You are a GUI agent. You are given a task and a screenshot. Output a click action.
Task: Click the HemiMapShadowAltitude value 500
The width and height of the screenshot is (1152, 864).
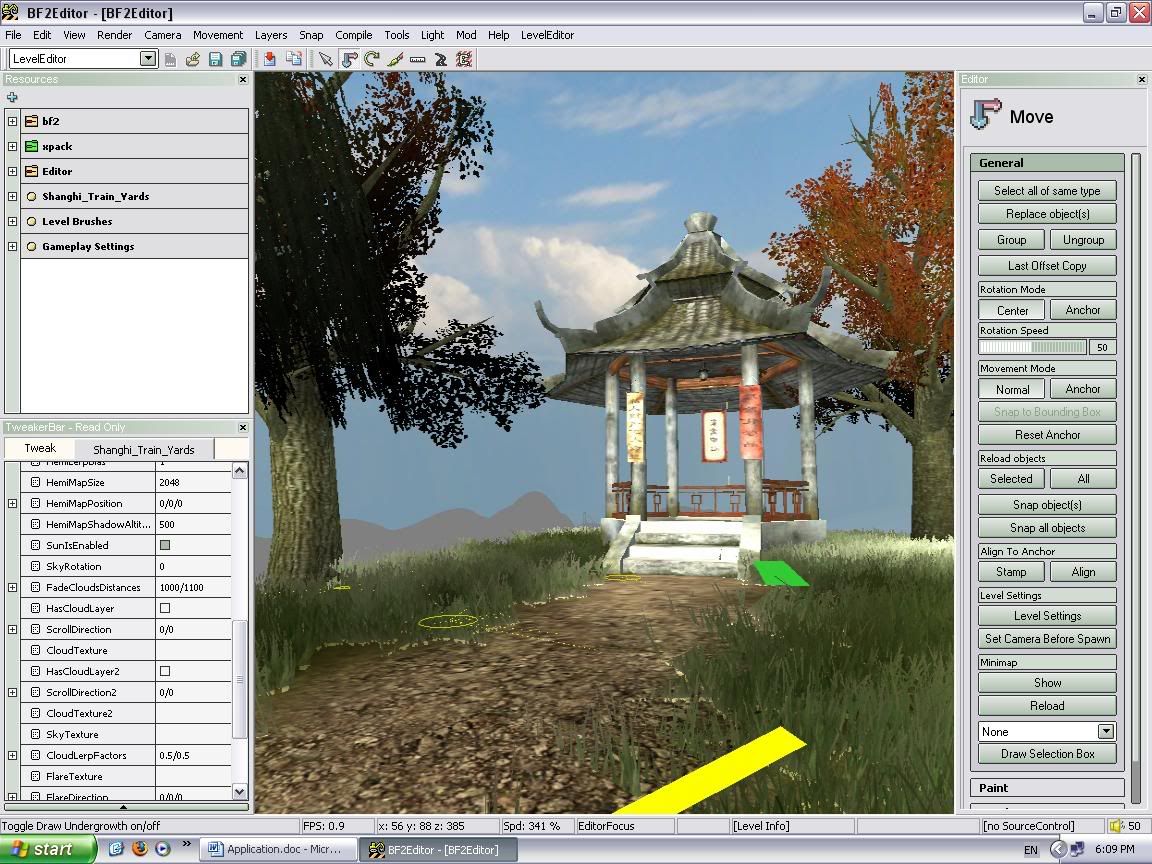click(193, 525)
